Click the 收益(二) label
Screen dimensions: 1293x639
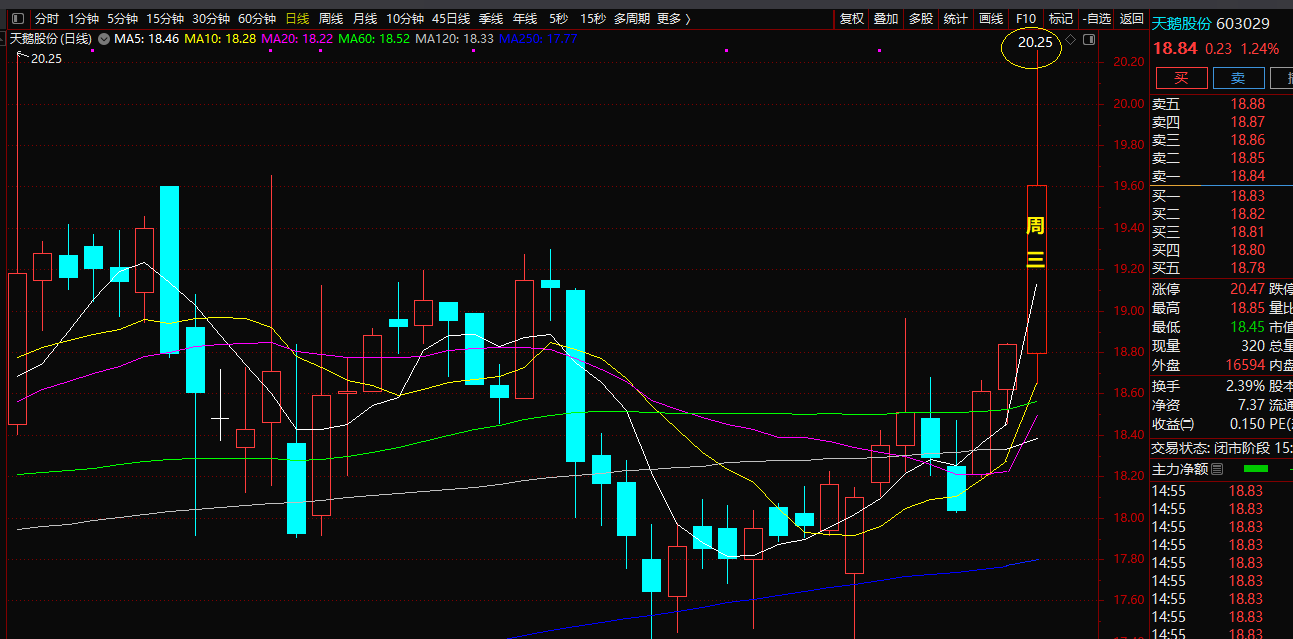pos(1173,423)
